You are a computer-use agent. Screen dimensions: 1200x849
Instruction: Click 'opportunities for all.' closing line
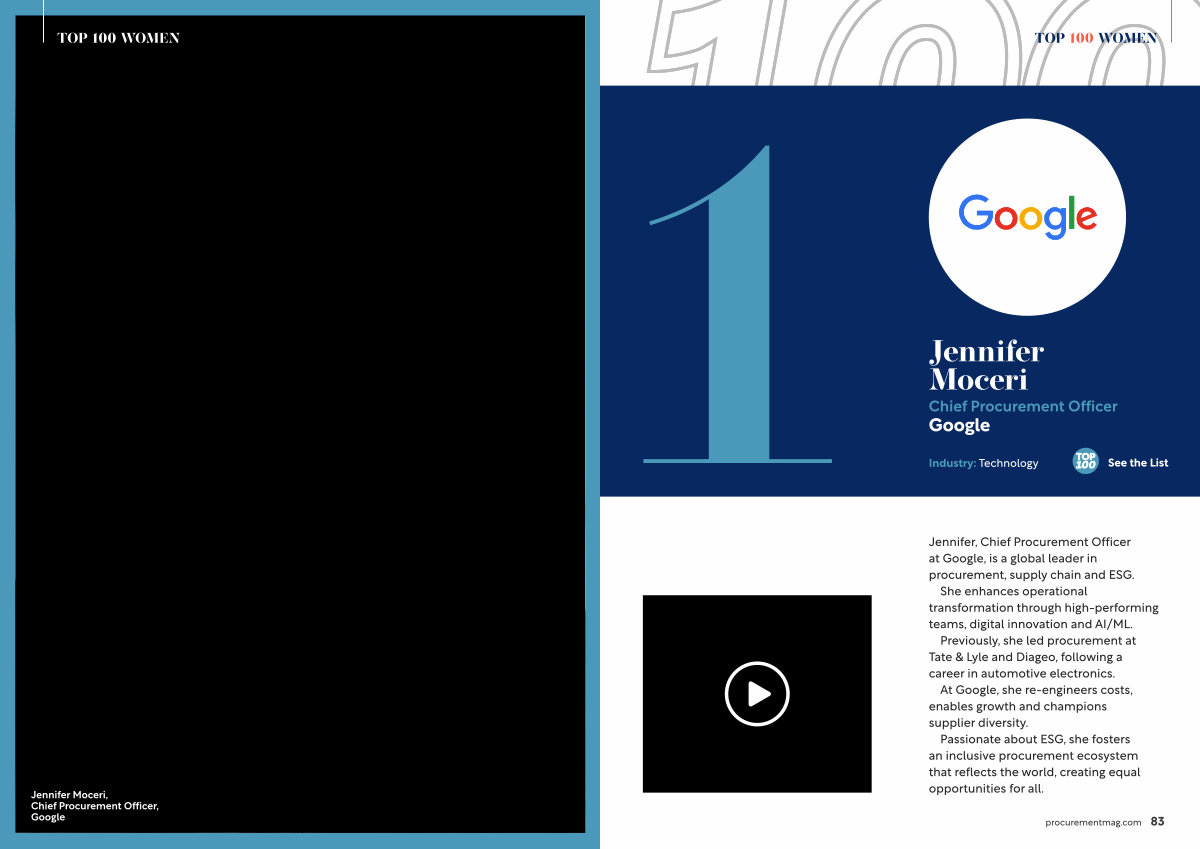click(986, 789)
